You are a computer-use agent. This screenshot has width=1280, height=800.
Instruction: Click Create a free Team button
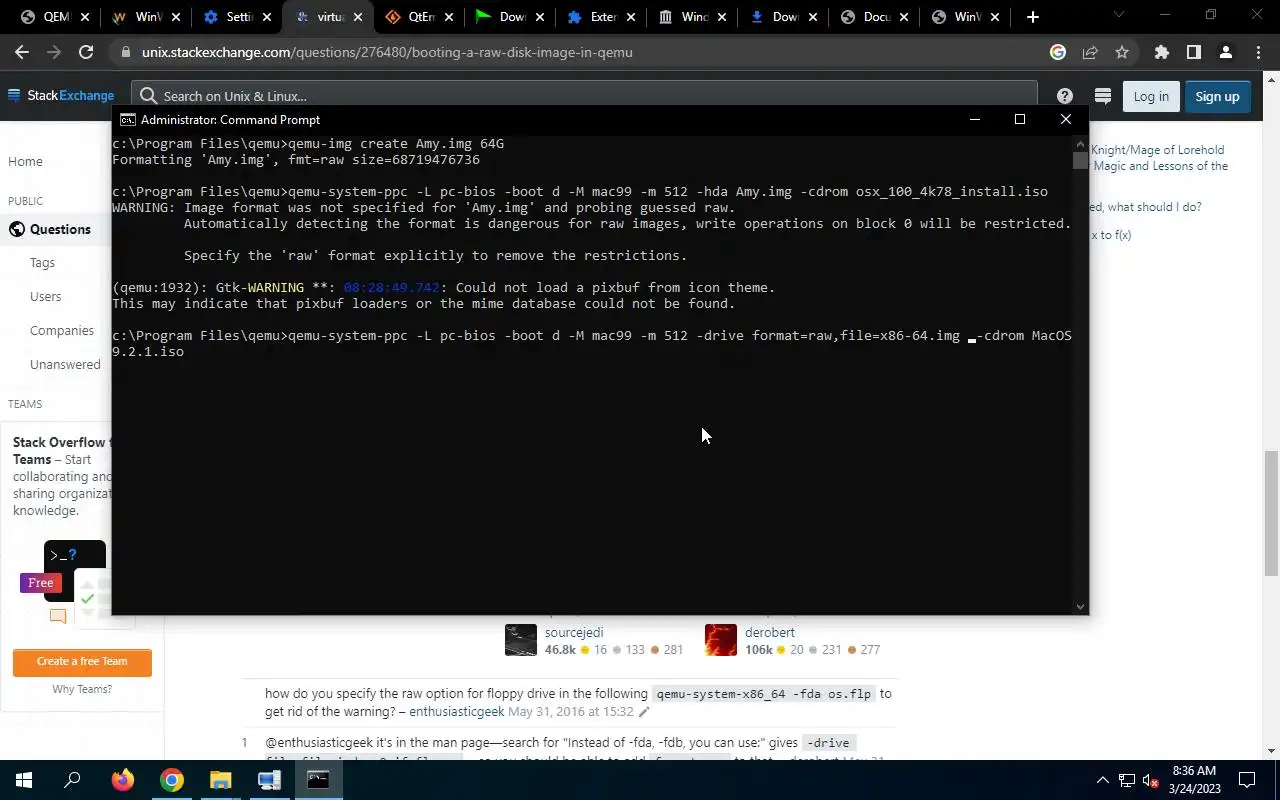pos(82,661)
